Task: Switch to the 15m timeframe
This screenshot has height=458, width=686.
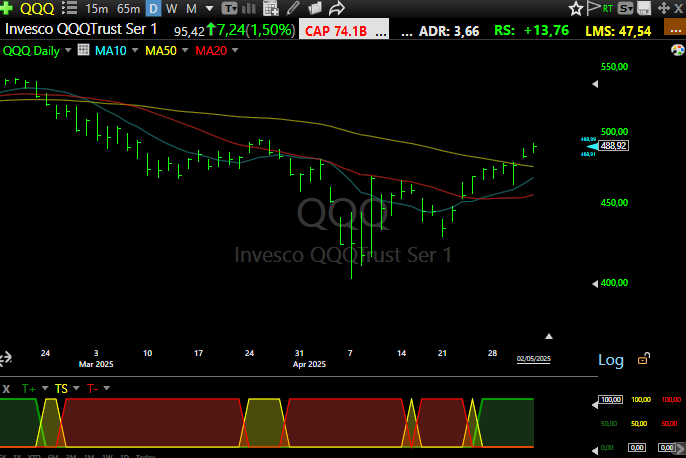Action: coord(96,9)
